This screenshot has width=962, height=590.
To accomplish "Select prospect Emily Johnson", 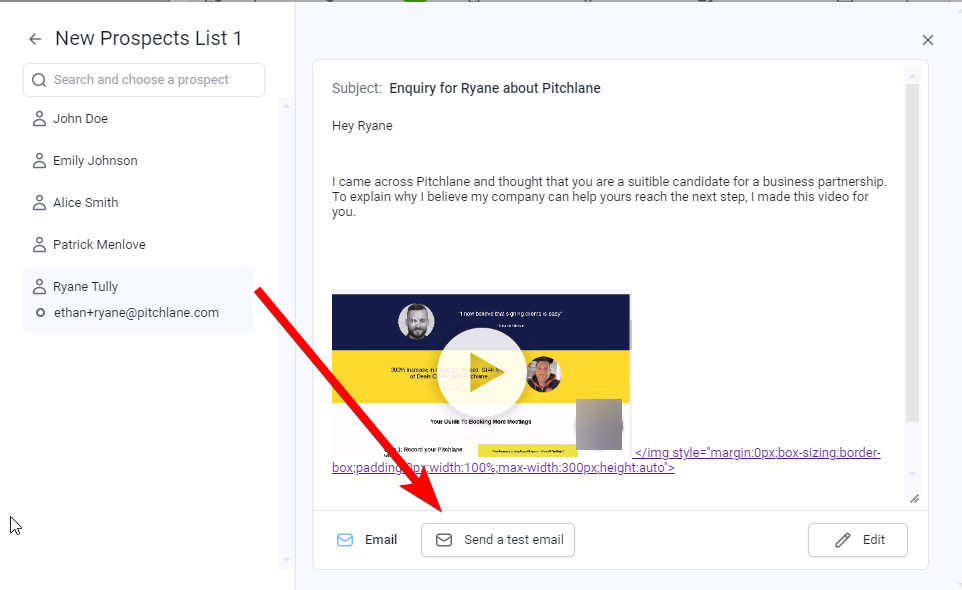I will pos(95,161).
